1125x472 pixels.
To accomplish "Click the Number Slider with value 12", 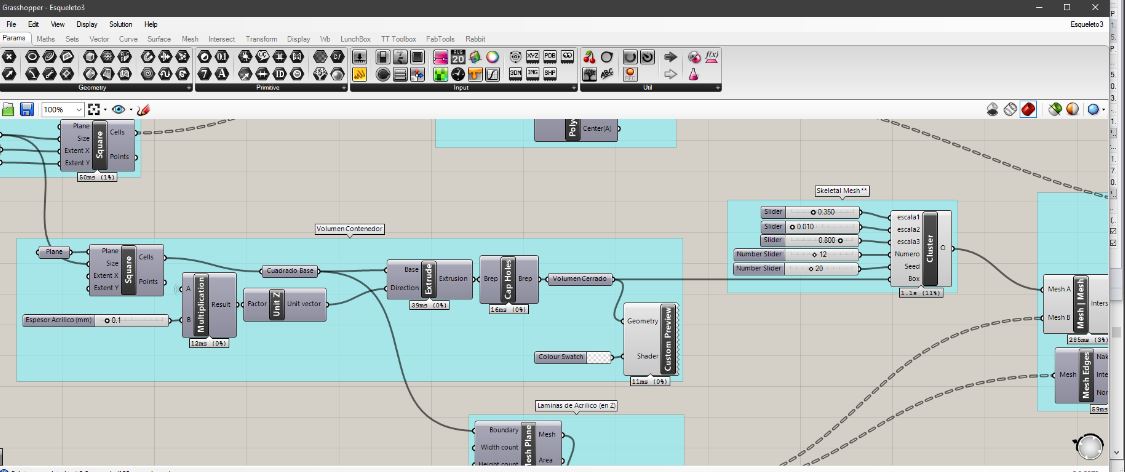I will point(796,254).
